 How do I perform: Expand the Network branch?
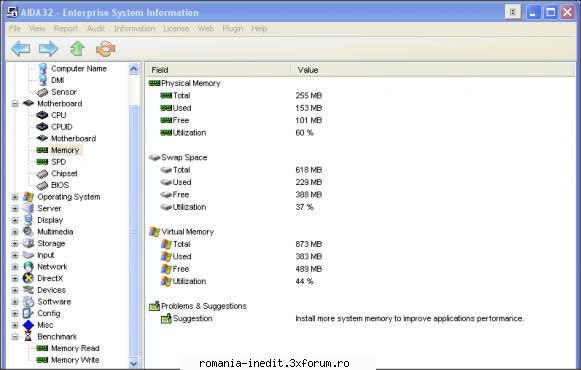(15, 267)
